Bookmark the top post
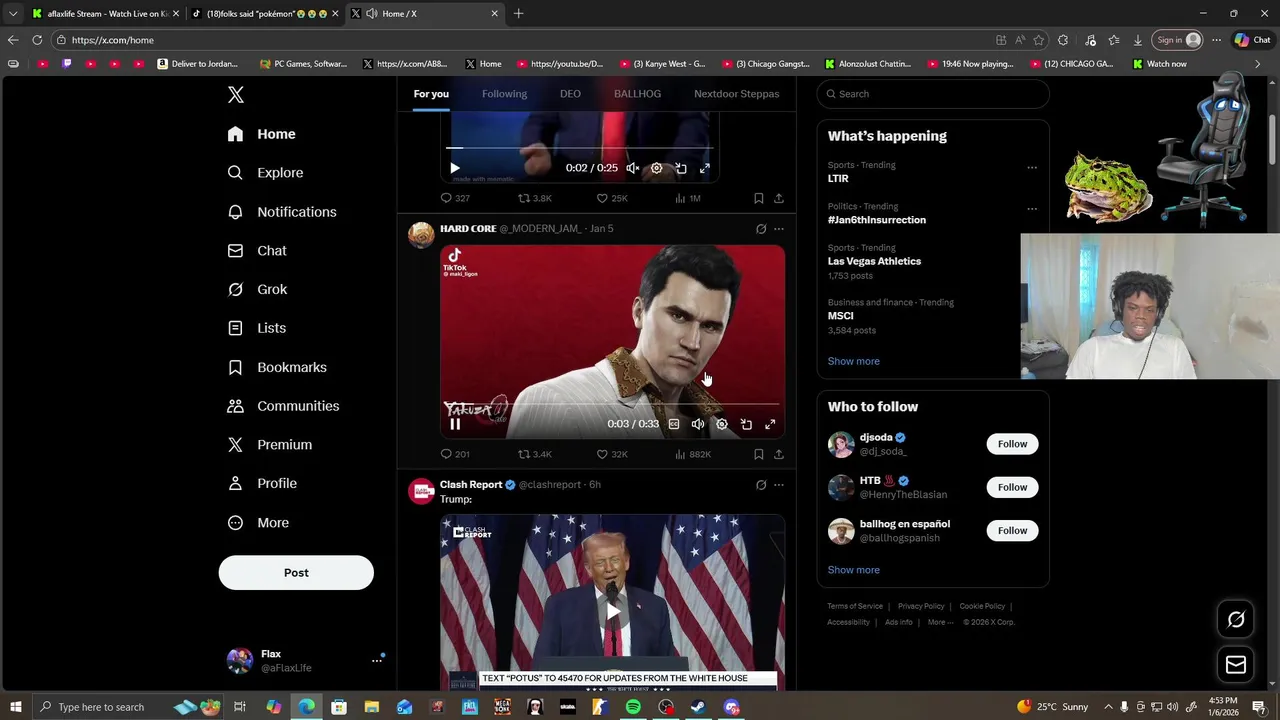 pos(758,198)
